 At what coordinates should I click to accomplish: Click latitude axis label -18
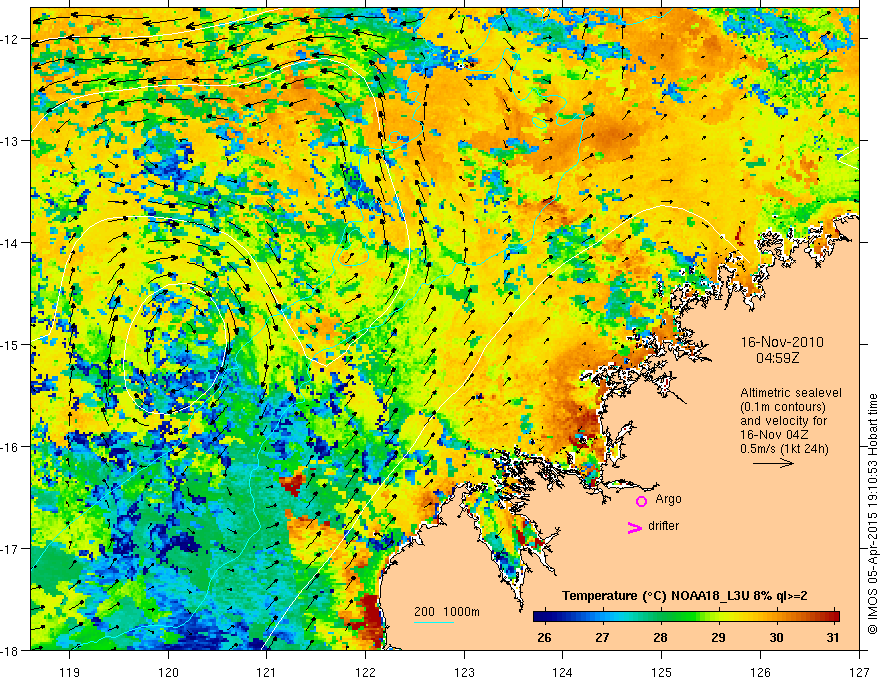coord(11,650)
